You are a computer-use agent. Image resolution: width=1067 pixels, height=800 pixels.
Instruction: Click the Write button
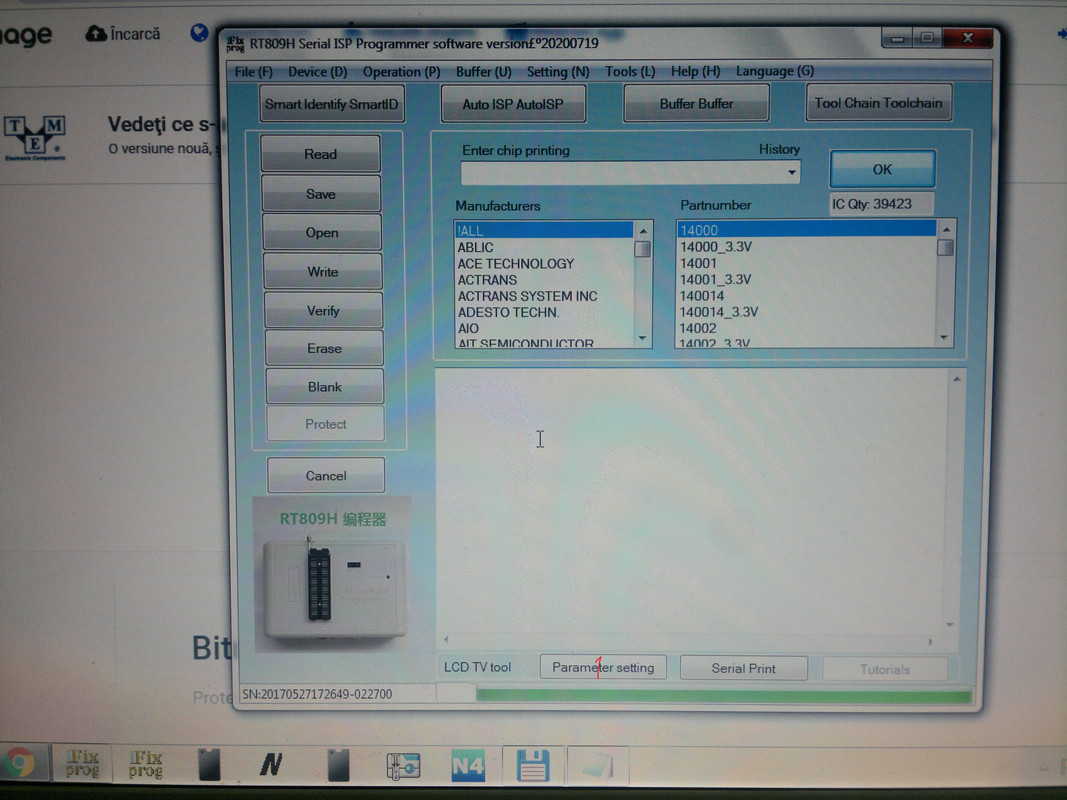point(323,271)
